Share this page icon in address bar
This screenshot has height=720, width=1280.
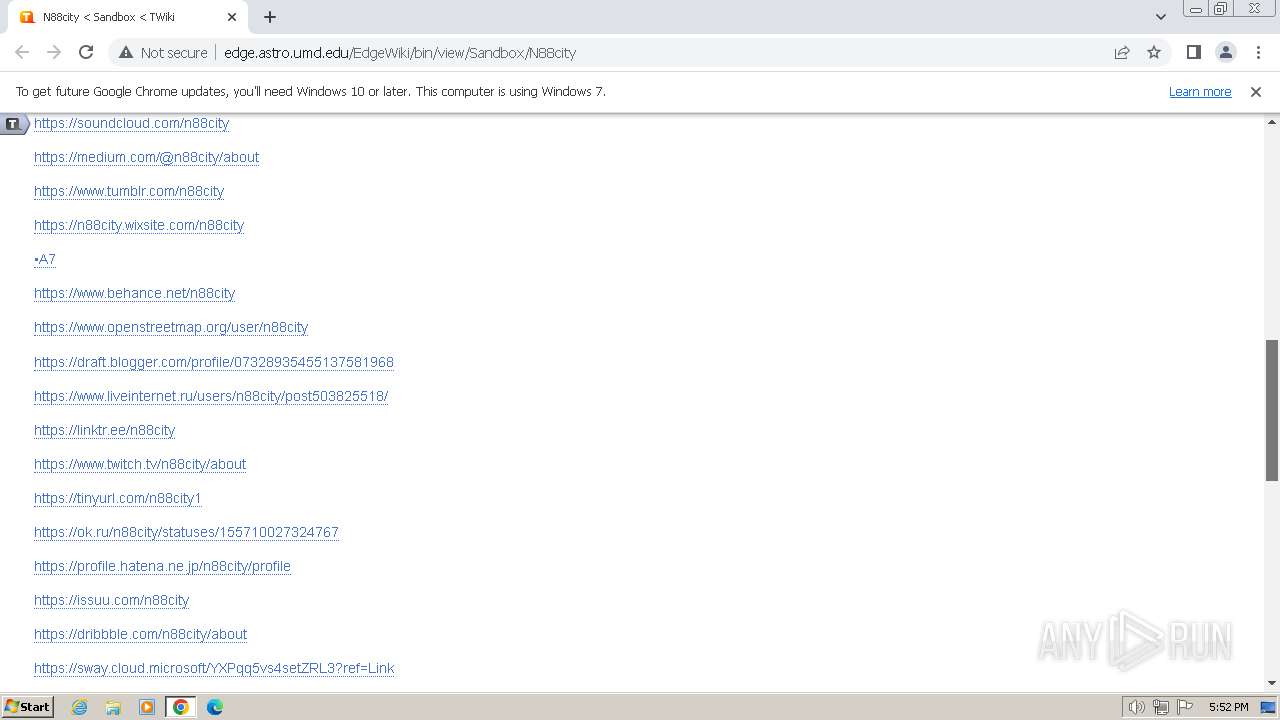[x=1122, y=52]
